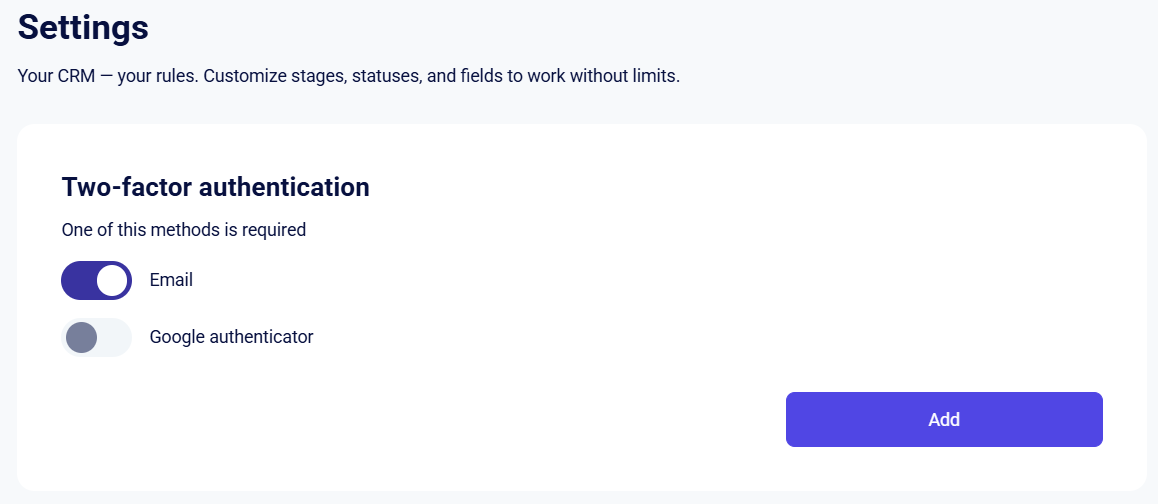Save the two-factor settings with Add
The image size is (1158, 504).
944,420
